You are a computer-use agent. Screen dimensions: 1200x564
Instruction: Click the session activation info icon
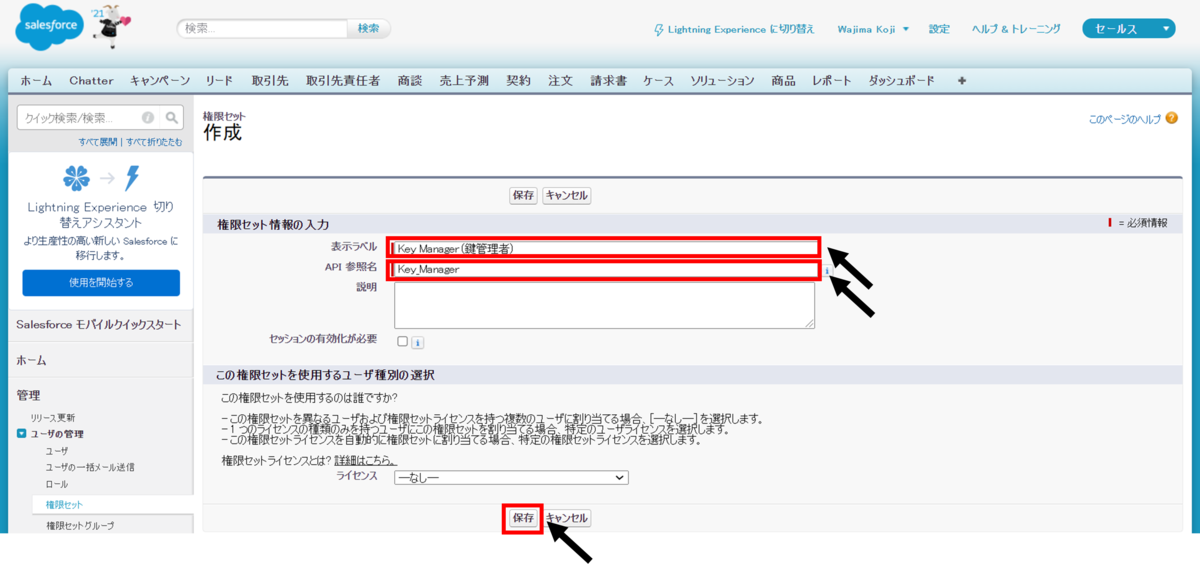(418, 342)
